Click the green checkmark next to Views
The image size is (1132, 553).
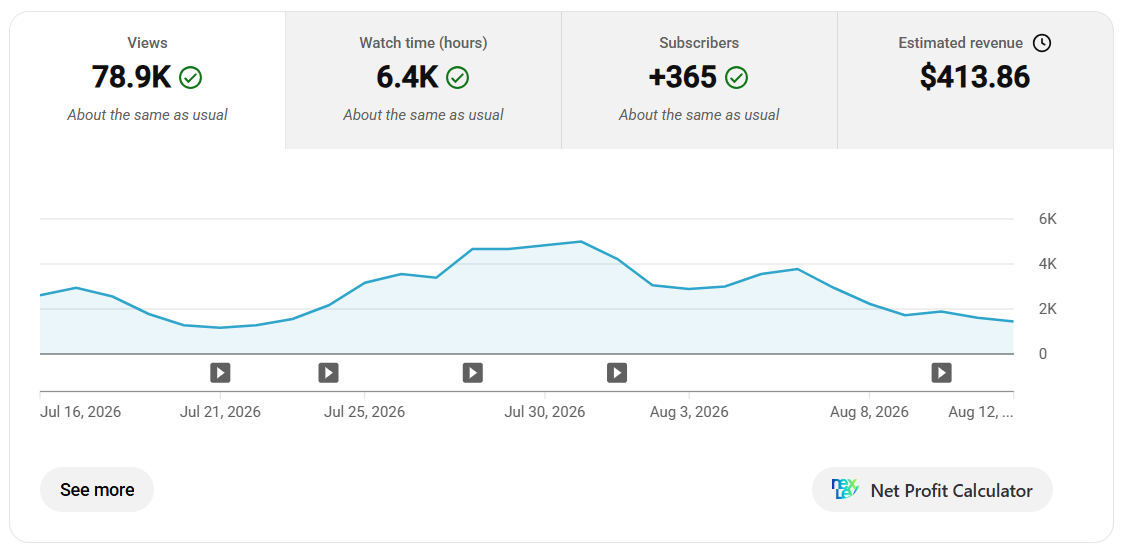[x=191, y=77]
